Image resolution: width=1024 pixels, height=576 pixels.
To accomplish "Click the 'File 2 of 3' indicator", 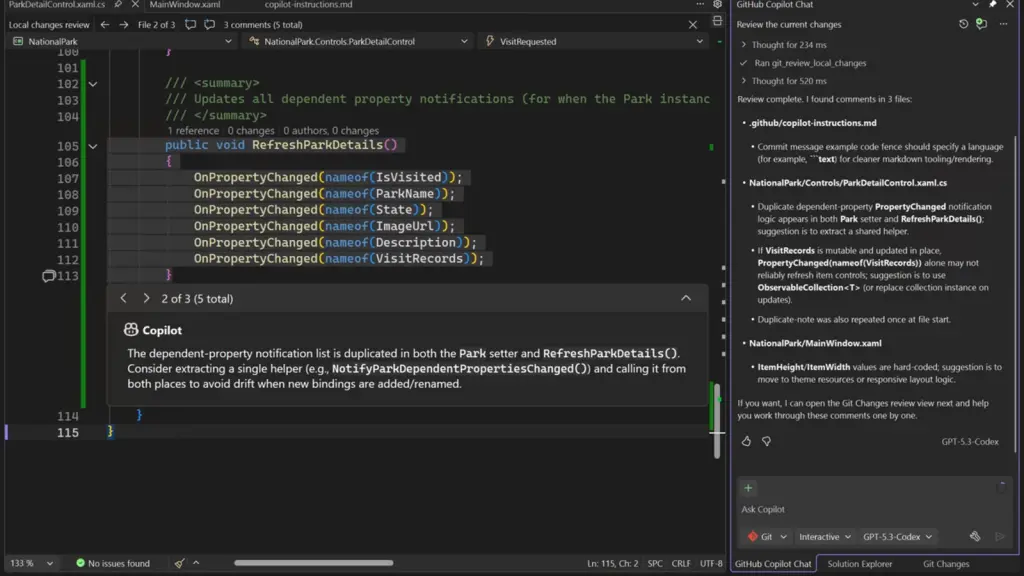I will click(x=156, y=25).
